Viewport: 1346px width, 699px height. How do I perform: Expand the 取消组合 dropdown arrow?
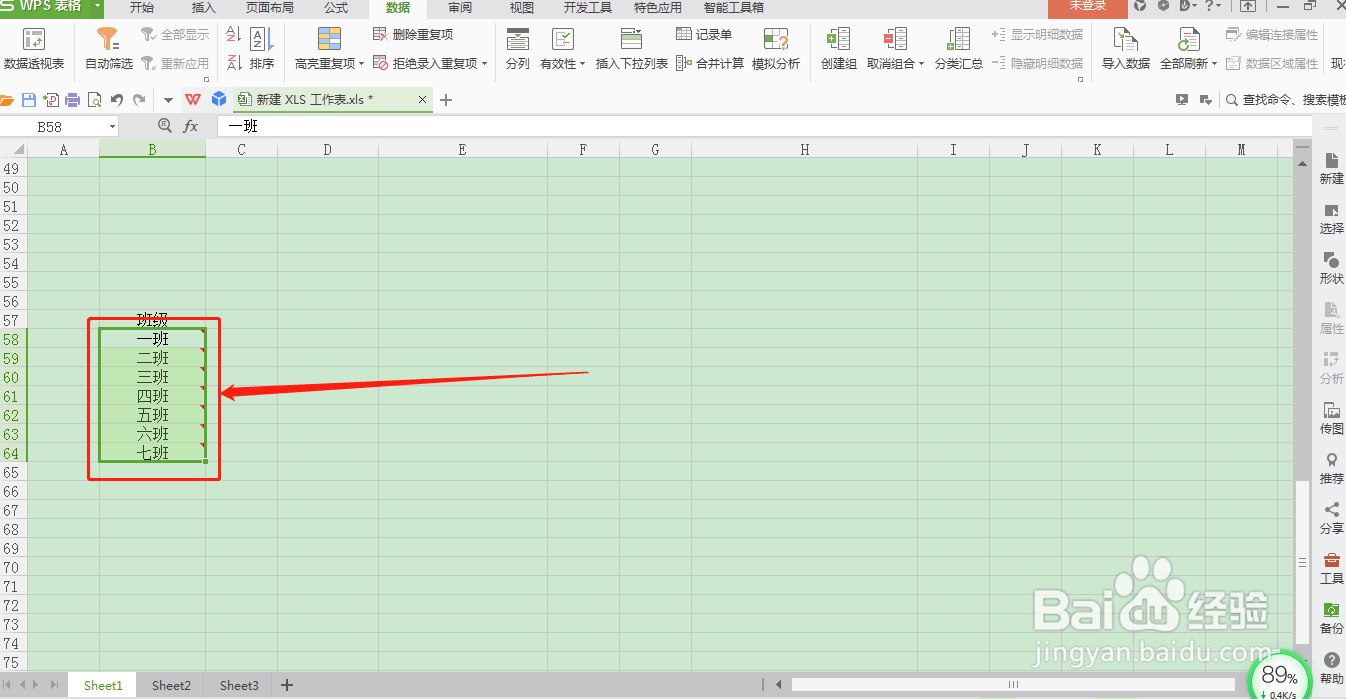pyautogui.click(x=921, y=64)
